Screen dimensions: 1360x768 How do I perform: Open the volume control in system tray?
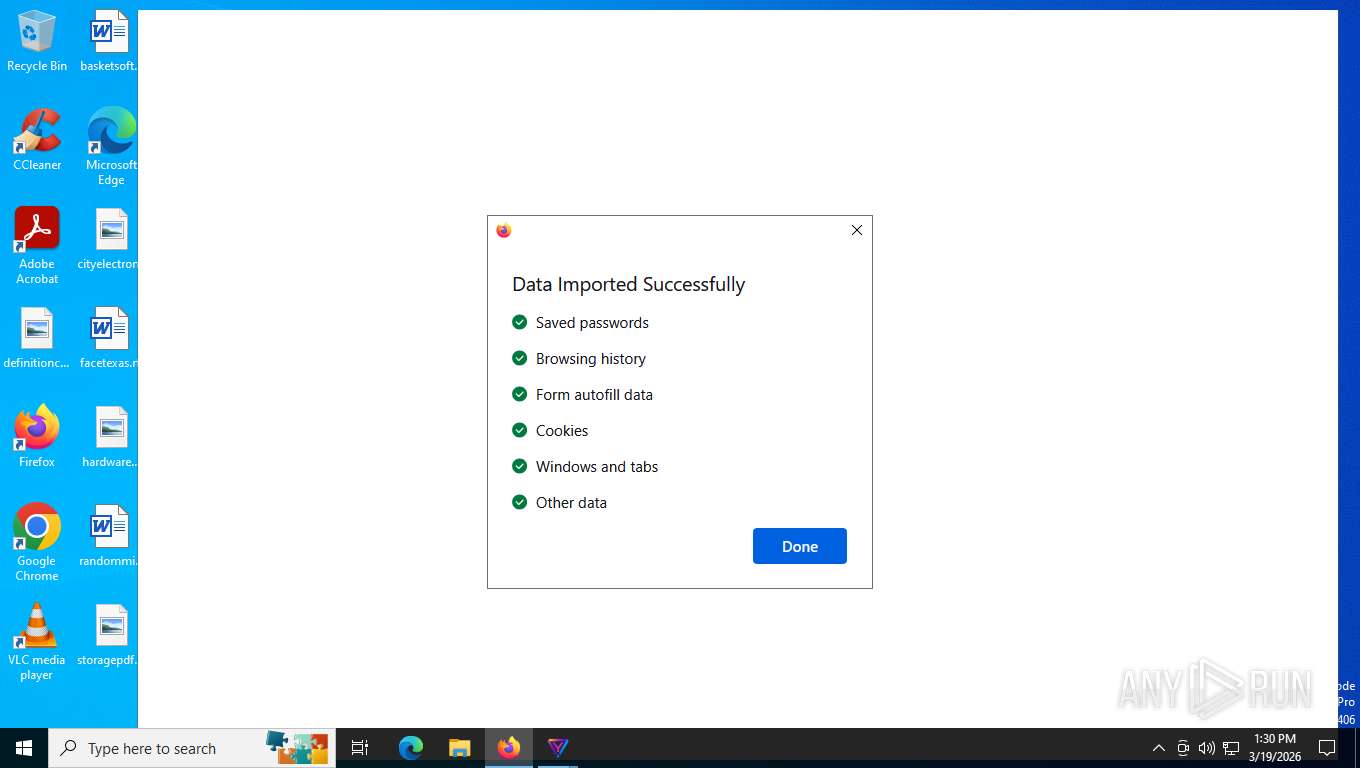[1206, 748]
